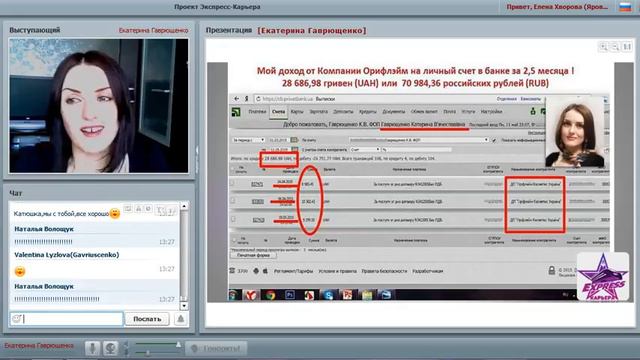Open the Платежи menu on the bank page
The height and width of the screenshot is (360, 640).
[x=257, y=111]
